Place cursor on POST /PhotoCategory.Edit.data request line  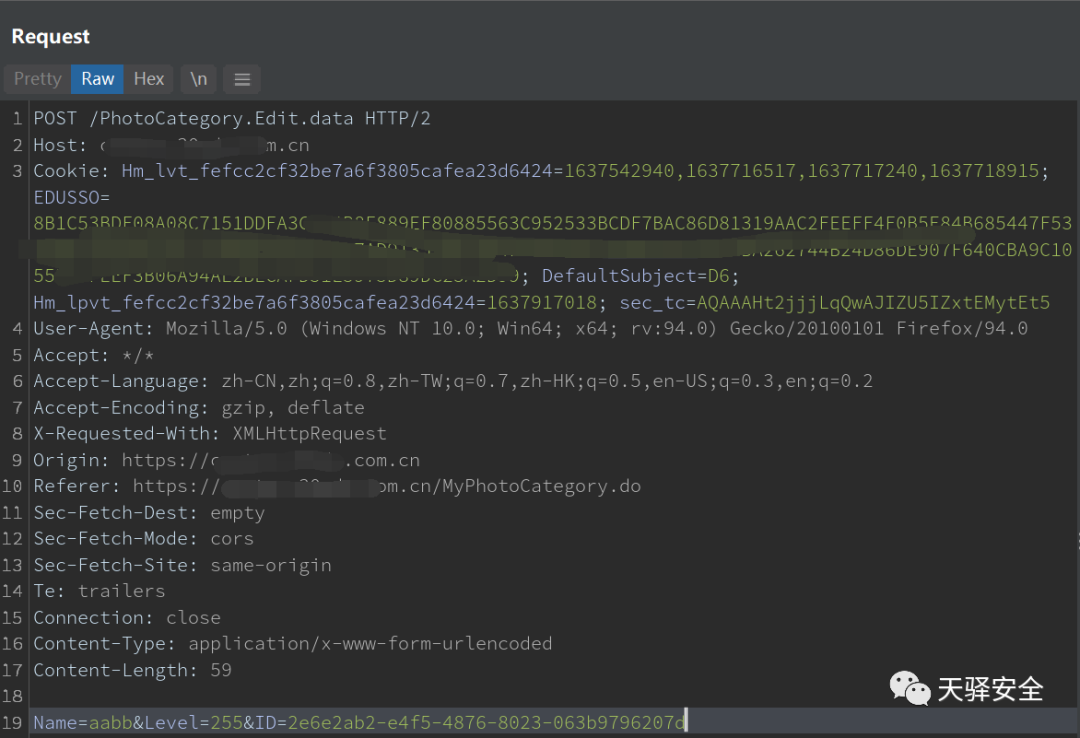pyautogui.click(x=232, y=119)
